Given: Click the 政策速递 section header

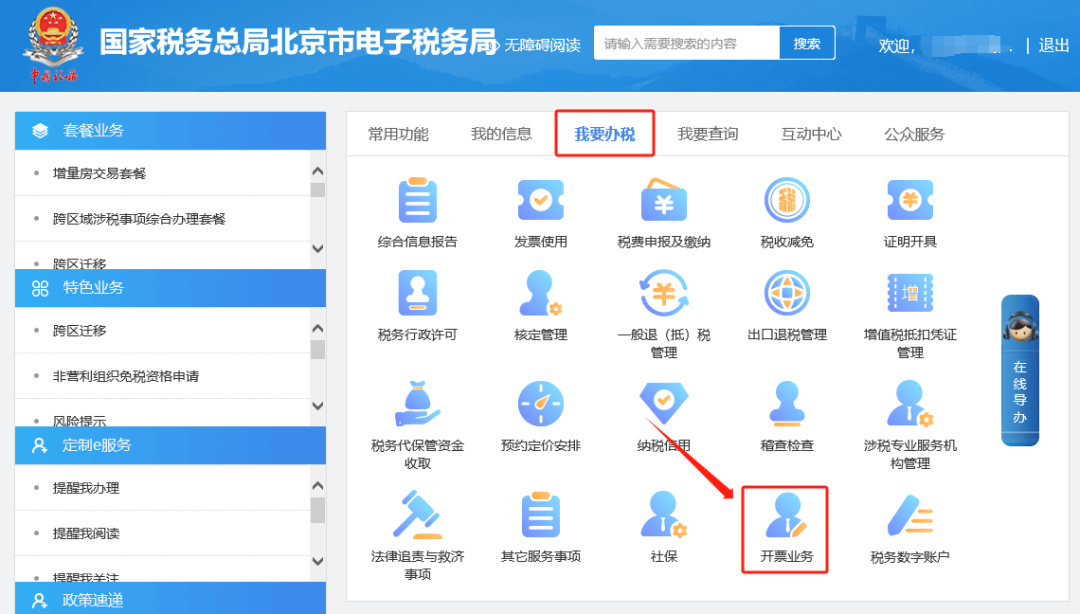Looking at the screenshot, I should (170, 598).
